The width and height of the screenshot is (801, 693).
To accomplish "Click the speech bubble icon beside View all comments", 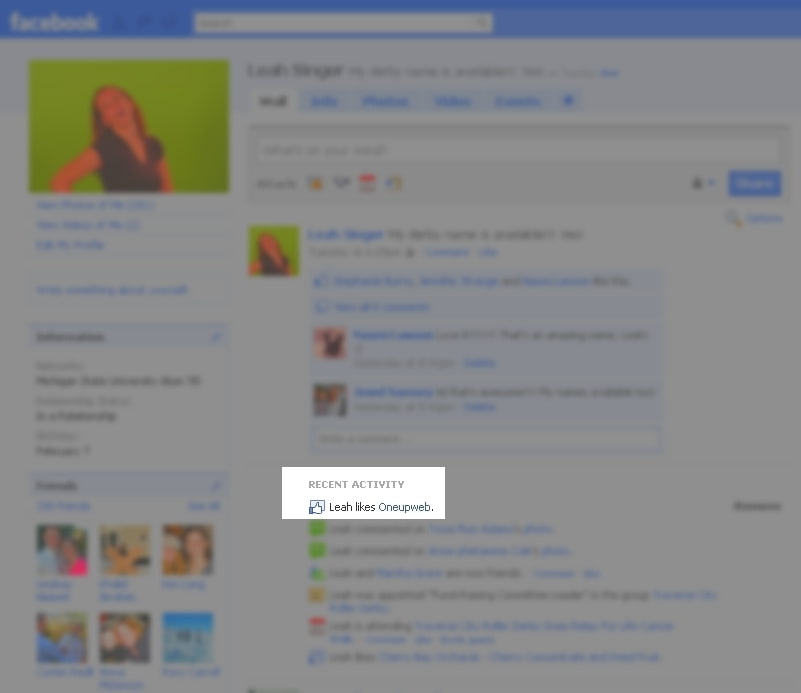I will pyautogui.click(x=321, y=307).
